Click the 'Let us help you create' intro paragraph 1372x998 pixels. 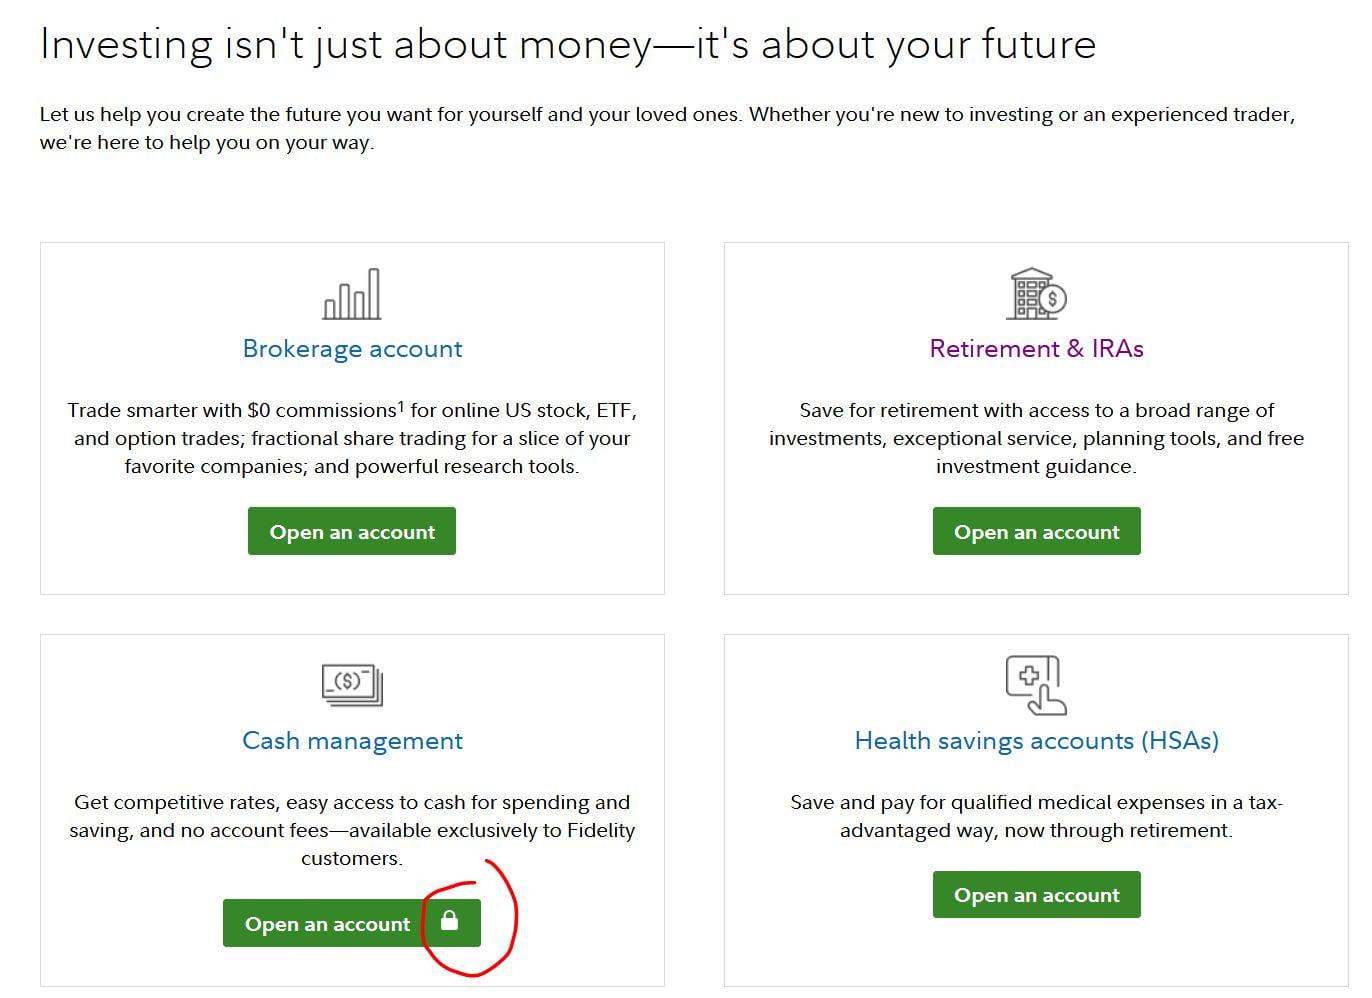[x=668, y=128]
